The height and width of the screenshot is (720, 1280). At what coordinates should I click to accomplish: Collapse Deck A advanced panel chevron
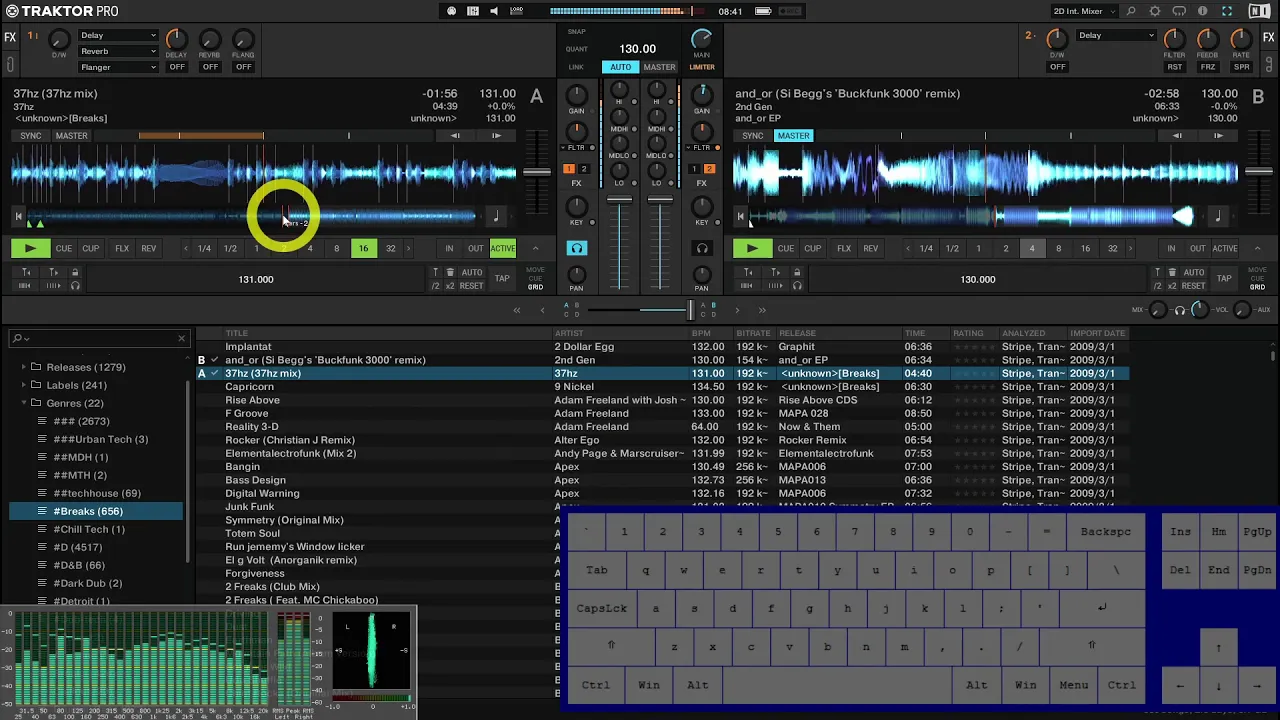pos(535,248)
